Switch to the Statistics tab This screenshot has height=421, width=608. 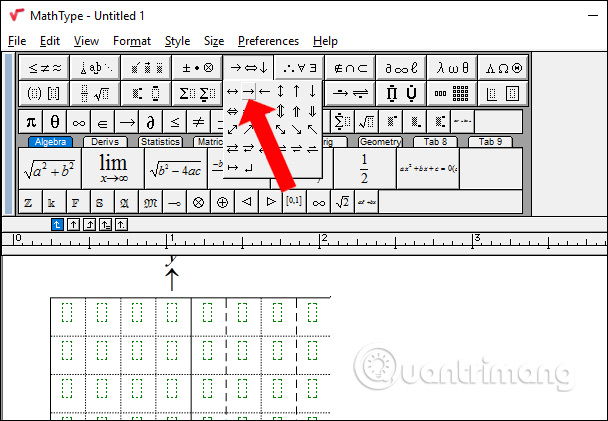pos(160,142)
